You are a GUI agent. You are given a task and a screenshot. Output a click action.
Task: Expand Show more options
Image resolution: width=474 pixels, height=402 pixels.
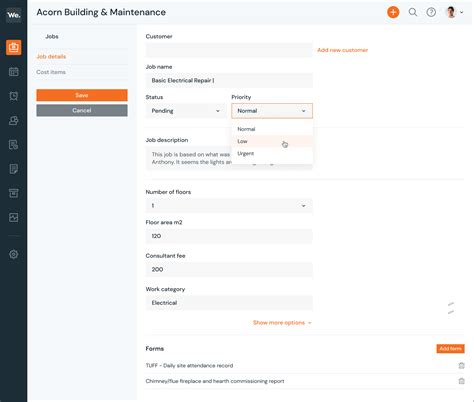[x=282, y=323]
